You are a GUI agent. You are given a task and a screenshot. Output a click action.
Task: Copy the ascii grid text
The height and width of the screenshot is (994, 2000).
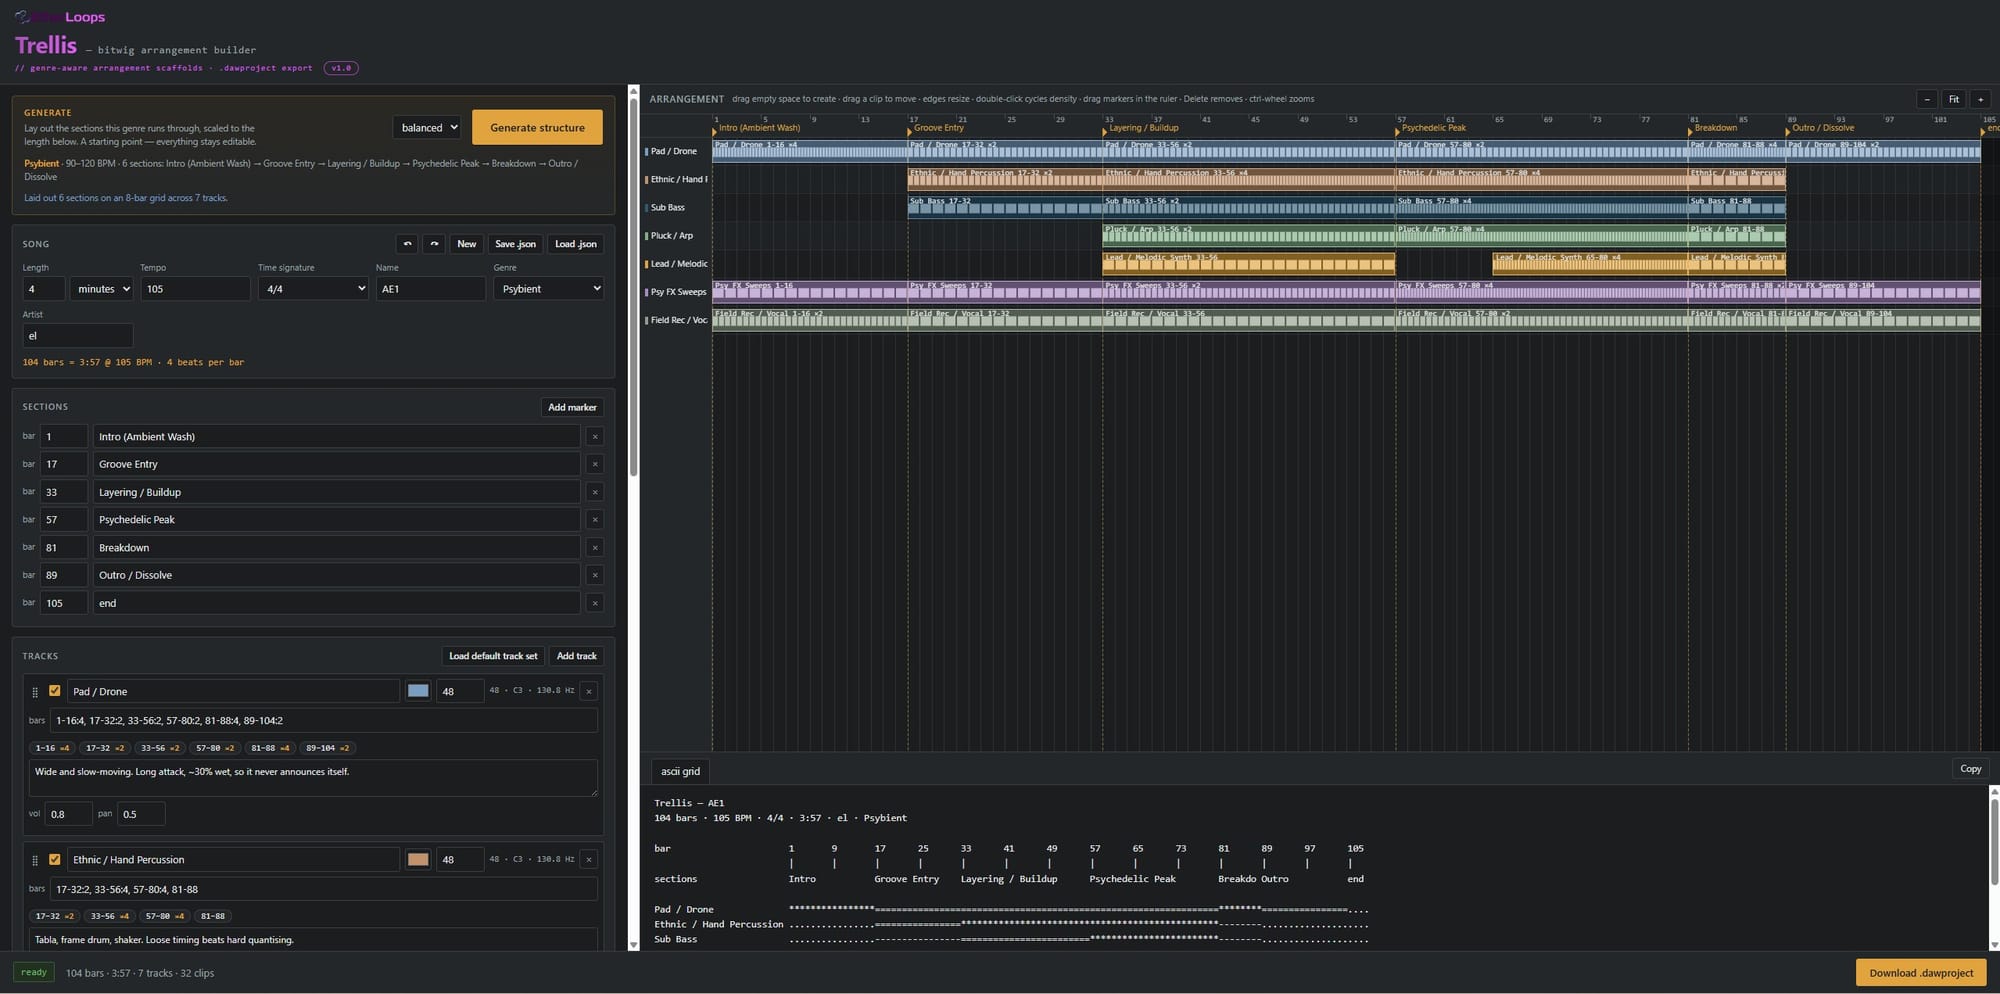[1970, 769]
